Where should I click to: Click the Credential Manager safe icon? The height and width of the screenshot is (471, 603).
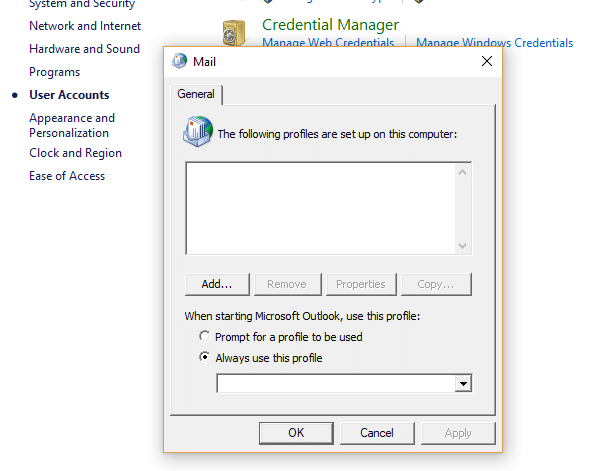point(235,33)
